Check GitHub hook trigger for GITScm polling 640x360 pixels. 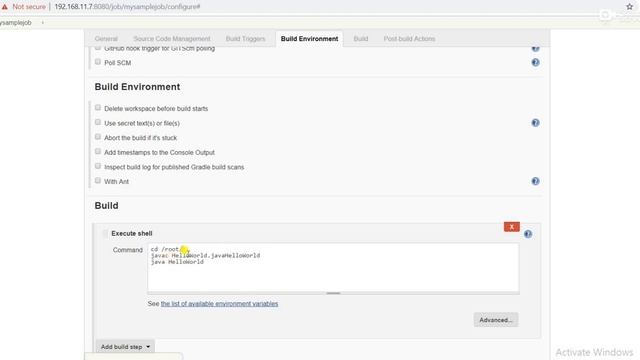pos(98,48)
